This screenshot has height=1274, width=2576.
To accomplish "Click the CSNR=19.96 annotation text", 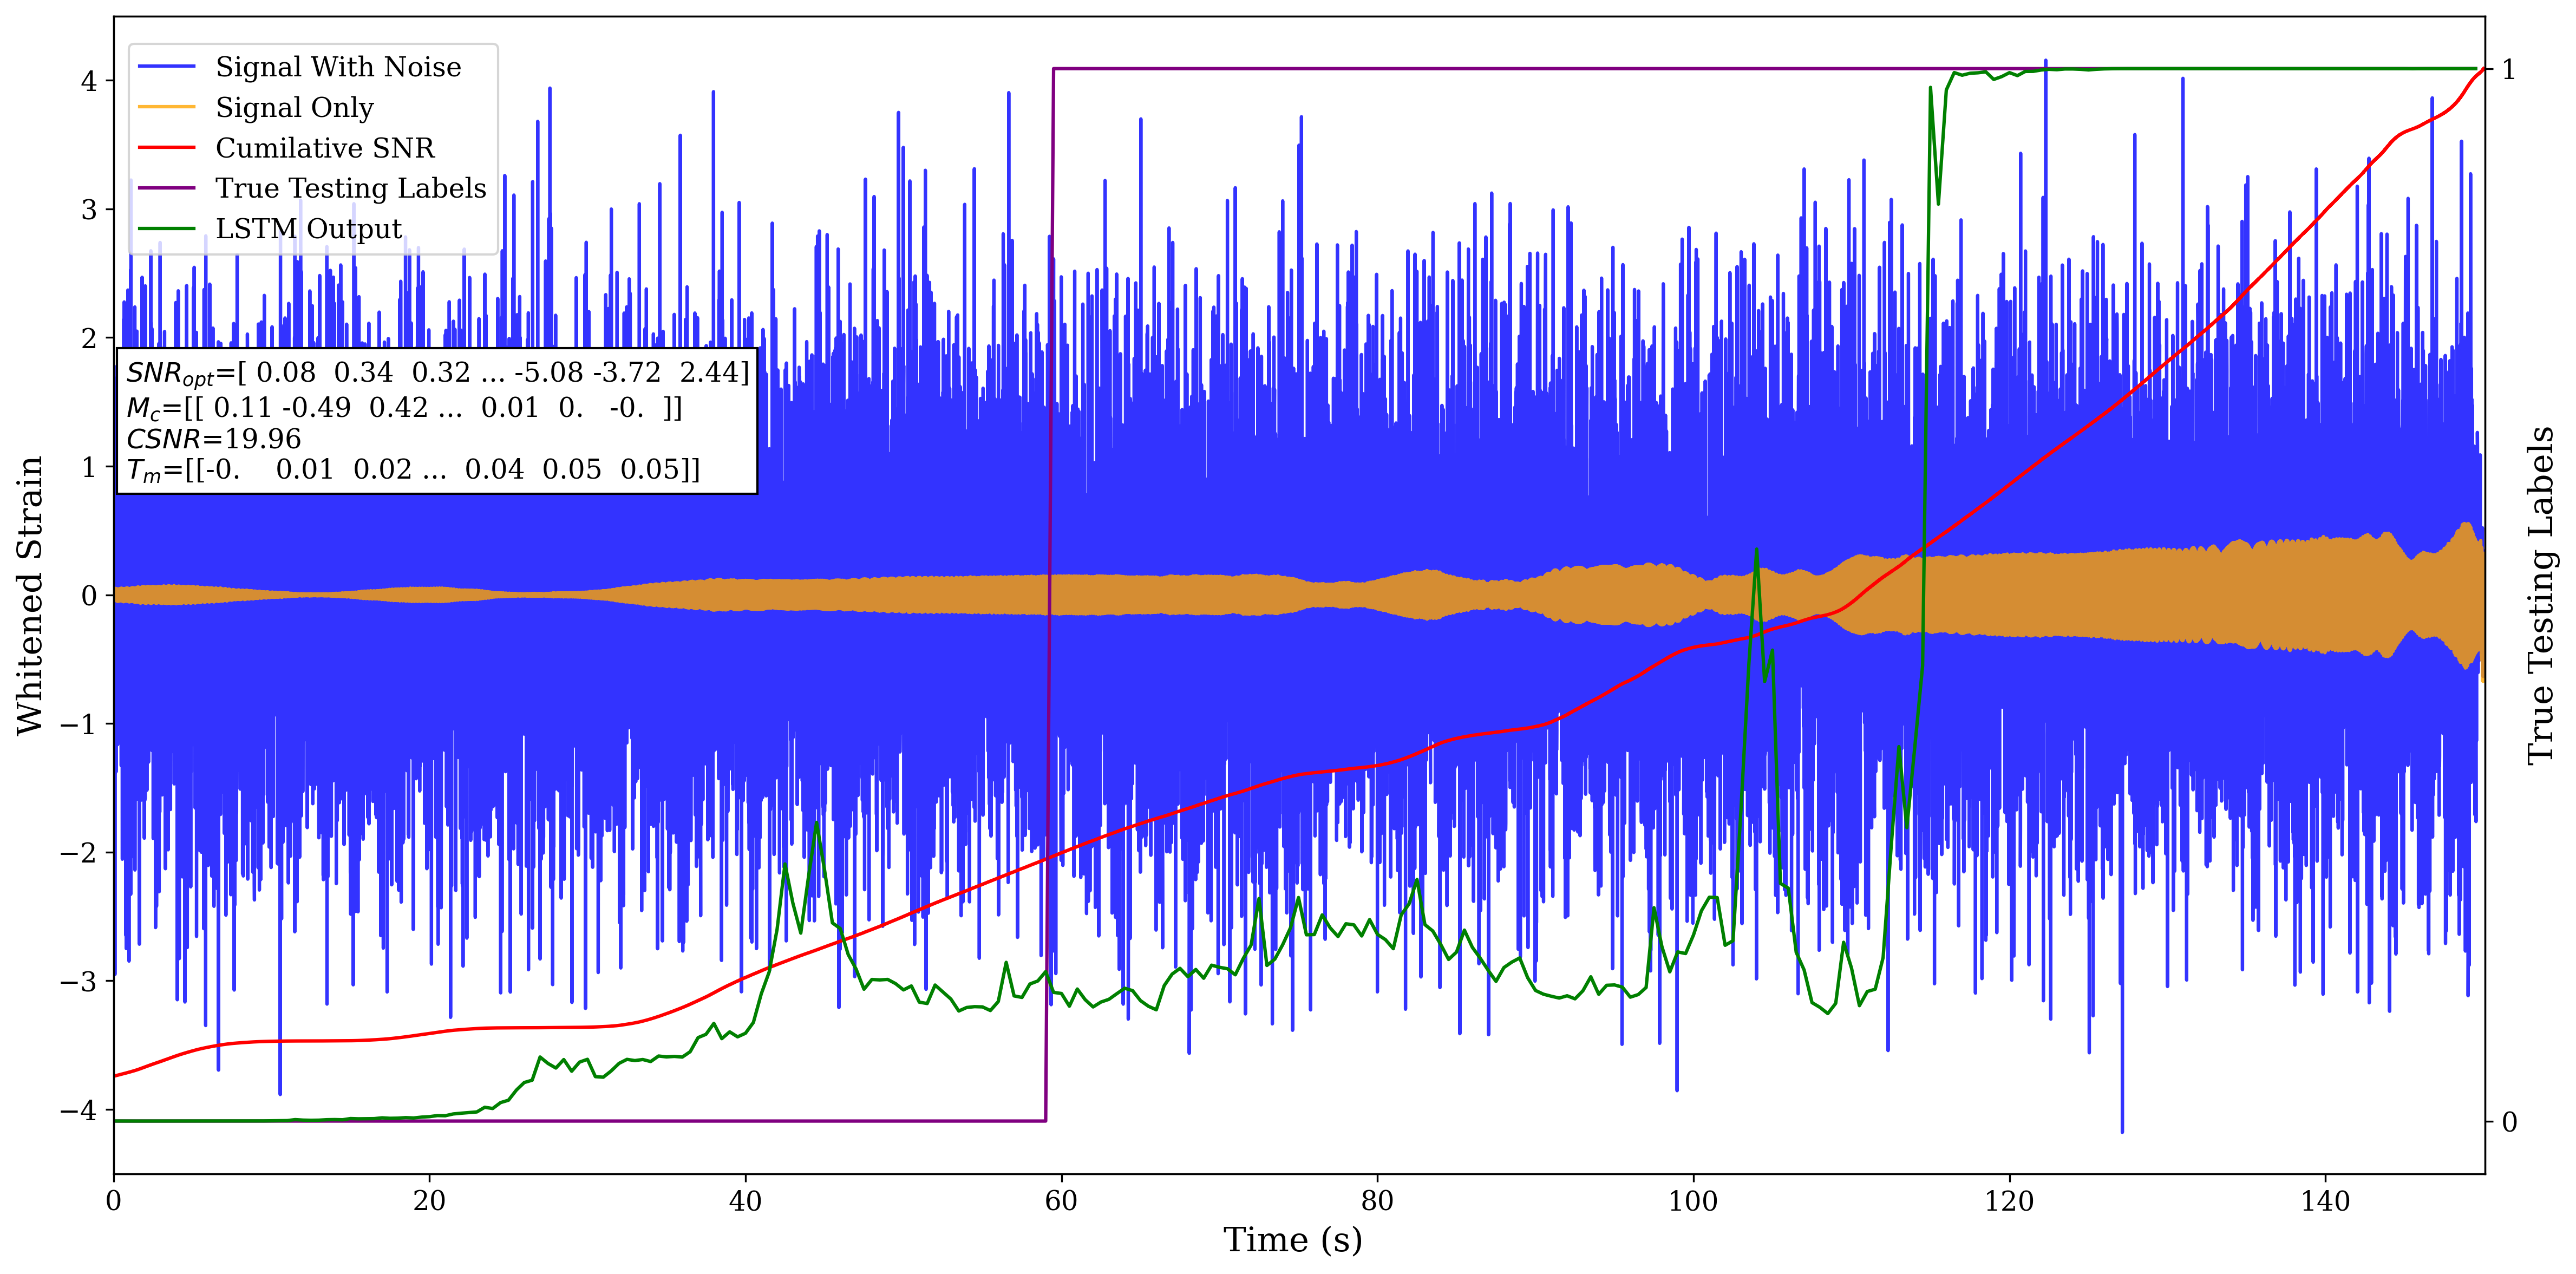I will [213, 439].
